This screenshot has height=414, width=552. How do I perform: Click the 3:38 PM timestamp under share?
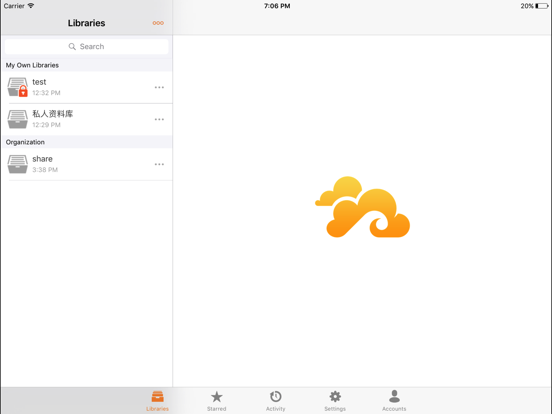tap(45, 170)
